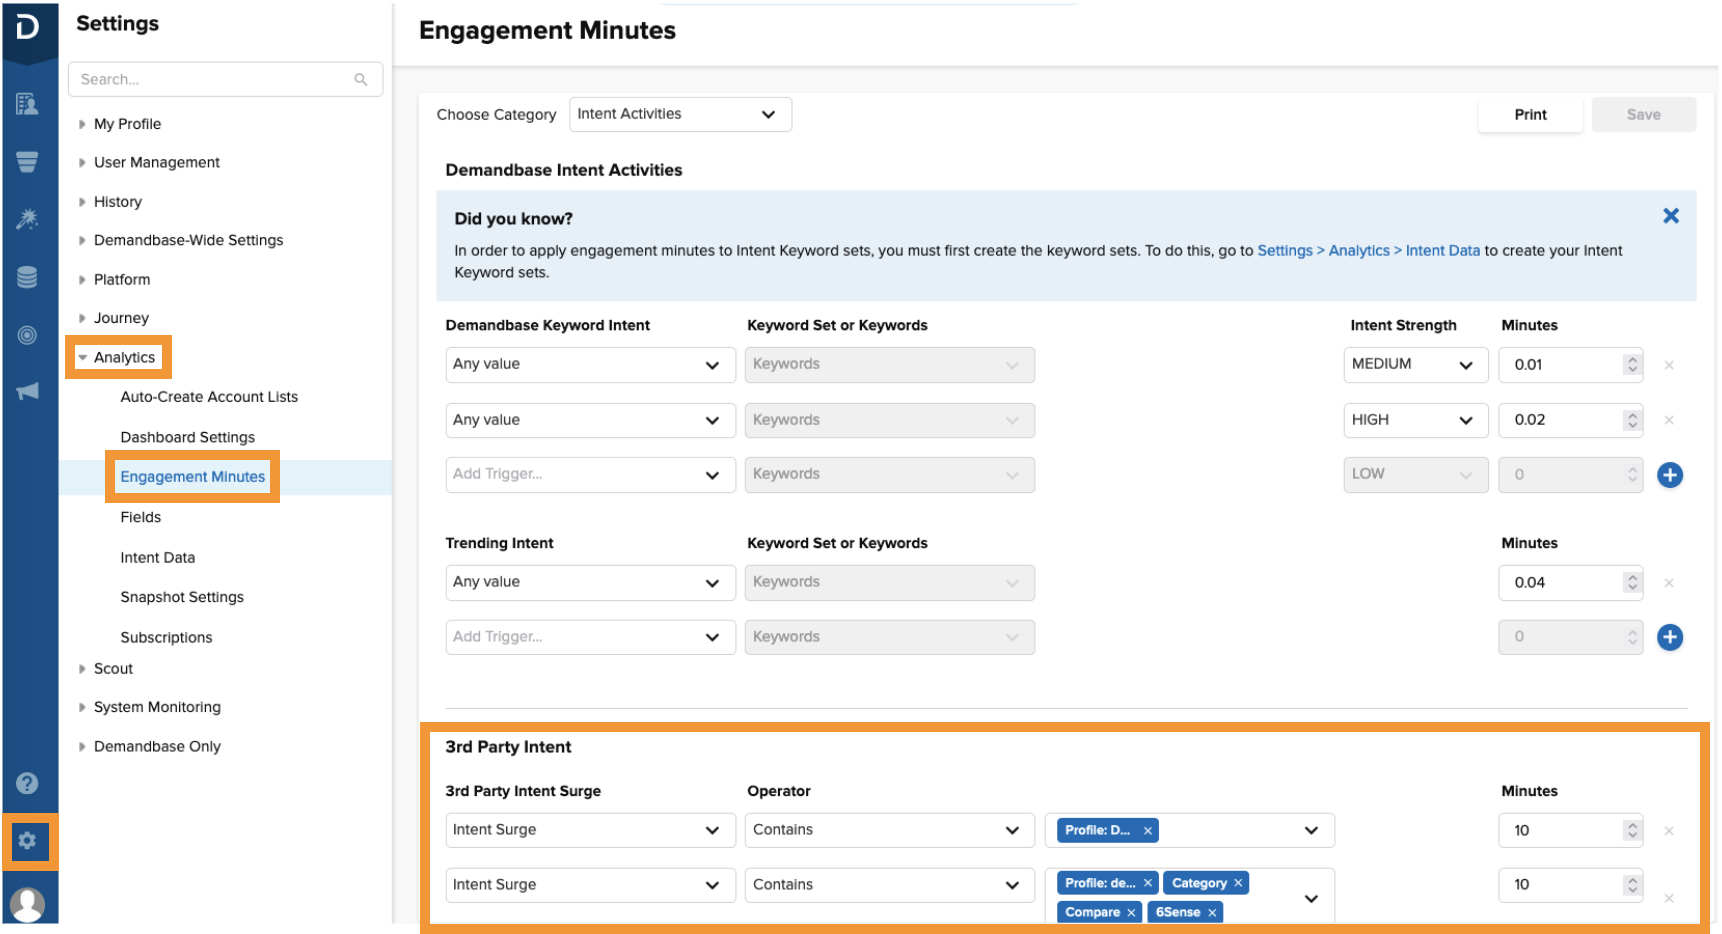Follow the Settings > Analytics > Intent Data link
This screenshot has width=1722, height=934.
click(1367, 251)
